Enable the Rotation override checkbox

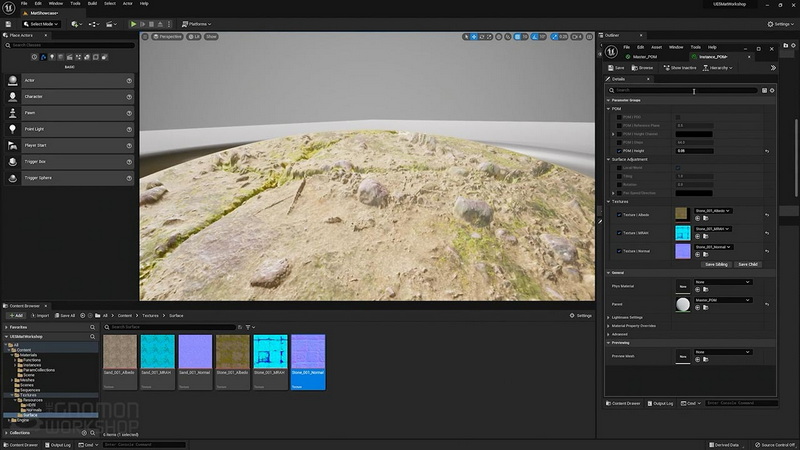pos(619,185)
